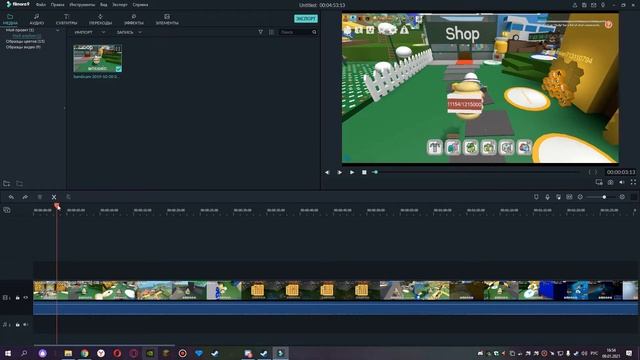Viewport: 640px width, 360px height.
Task: Lock video track 1
Action: [17, 298]
